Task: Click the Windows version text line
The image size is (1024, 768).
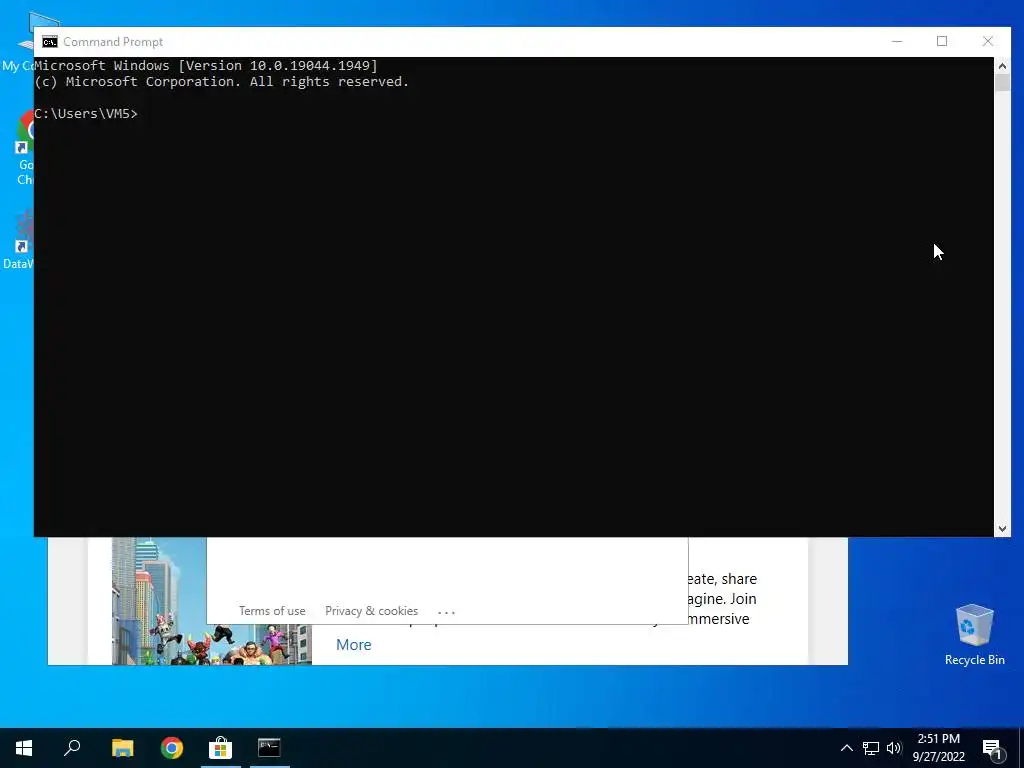Action: click(206, 65)
